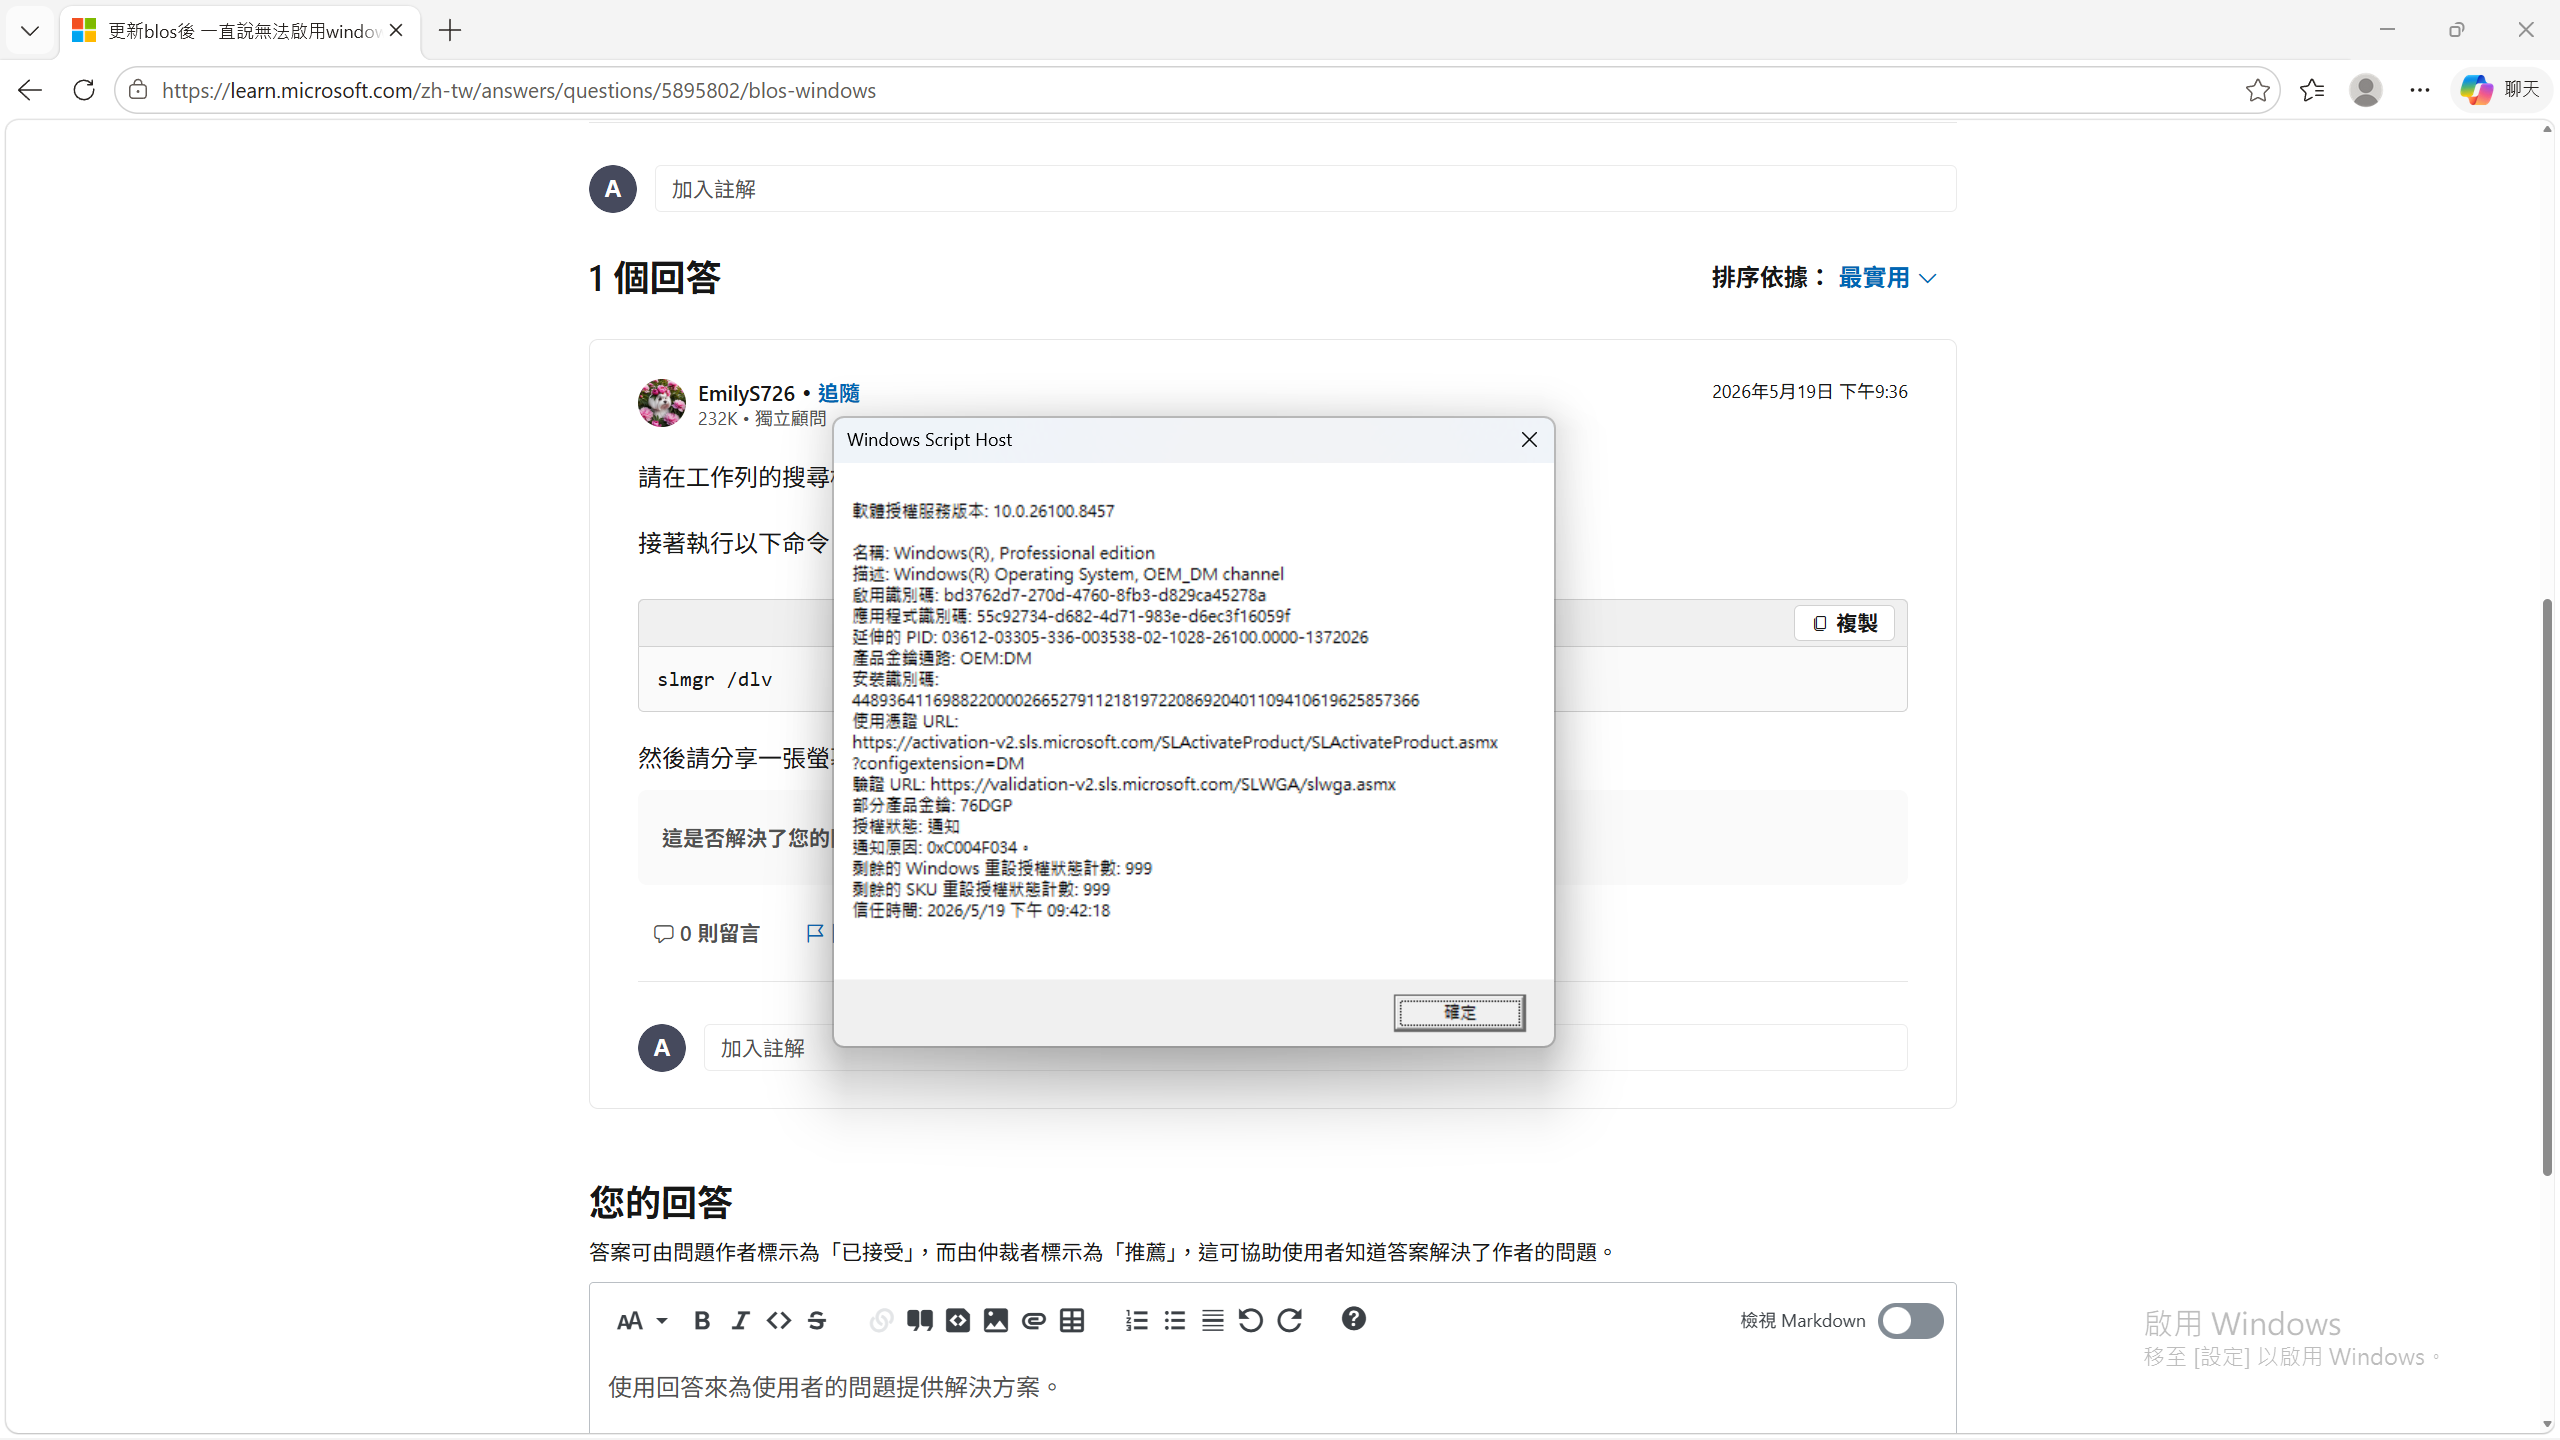Insert a block quote in the editor

point(920,1321)
